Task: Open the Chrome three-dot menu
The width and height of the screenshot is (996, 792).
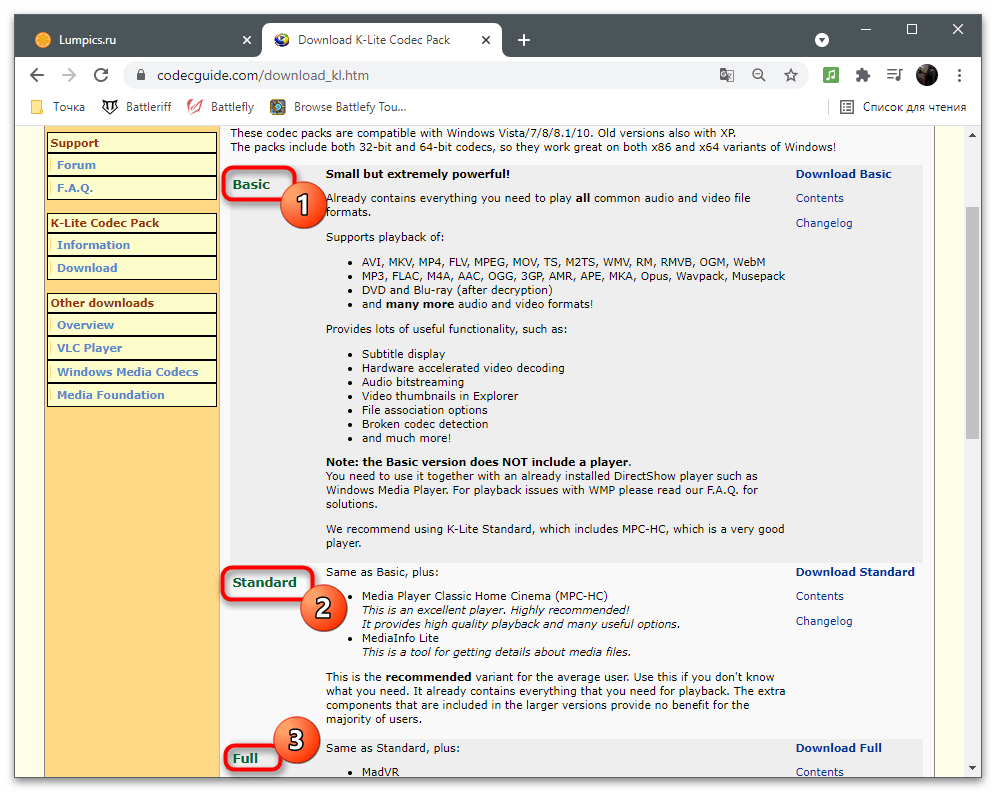Action: 959,76
